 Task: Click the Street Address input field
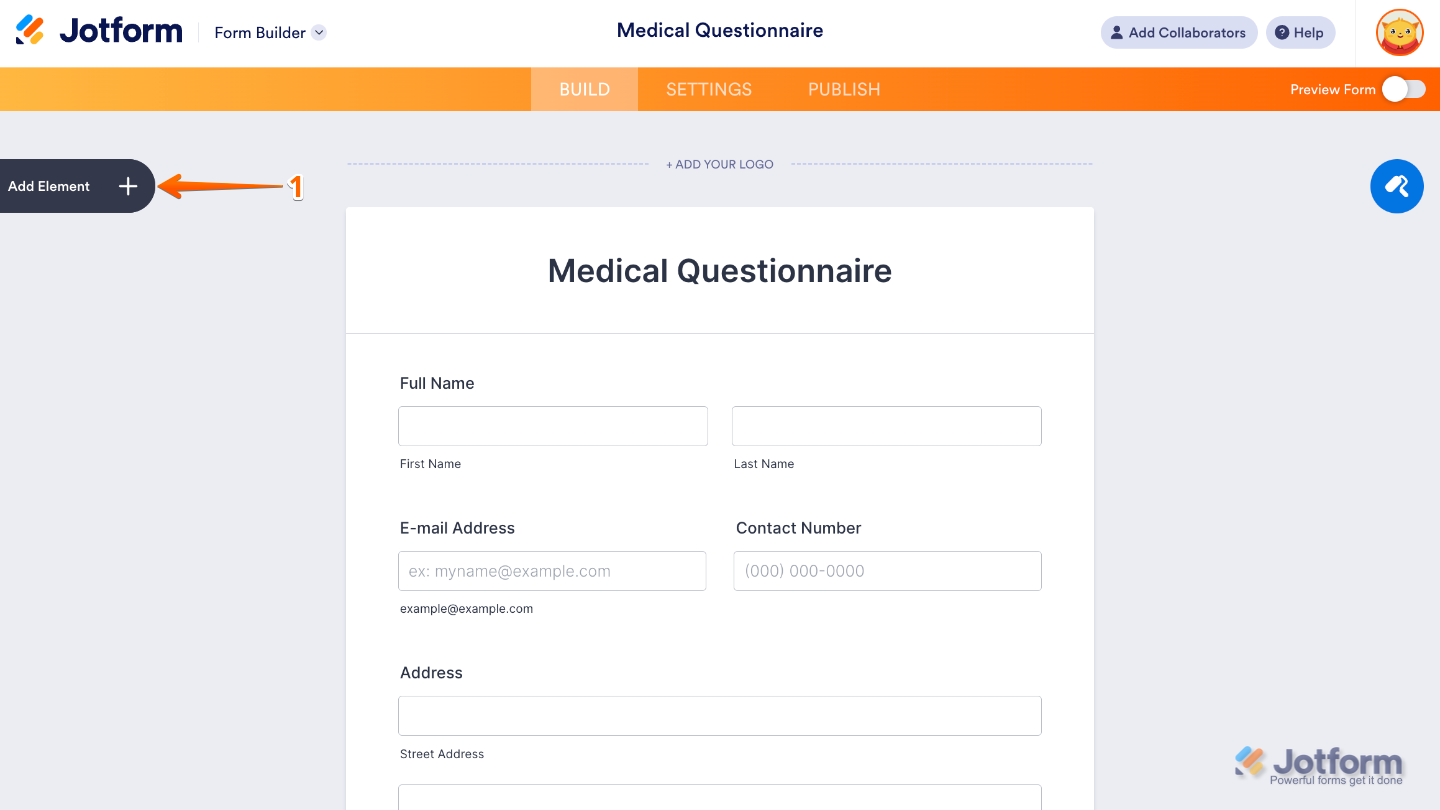pos(719,715)
